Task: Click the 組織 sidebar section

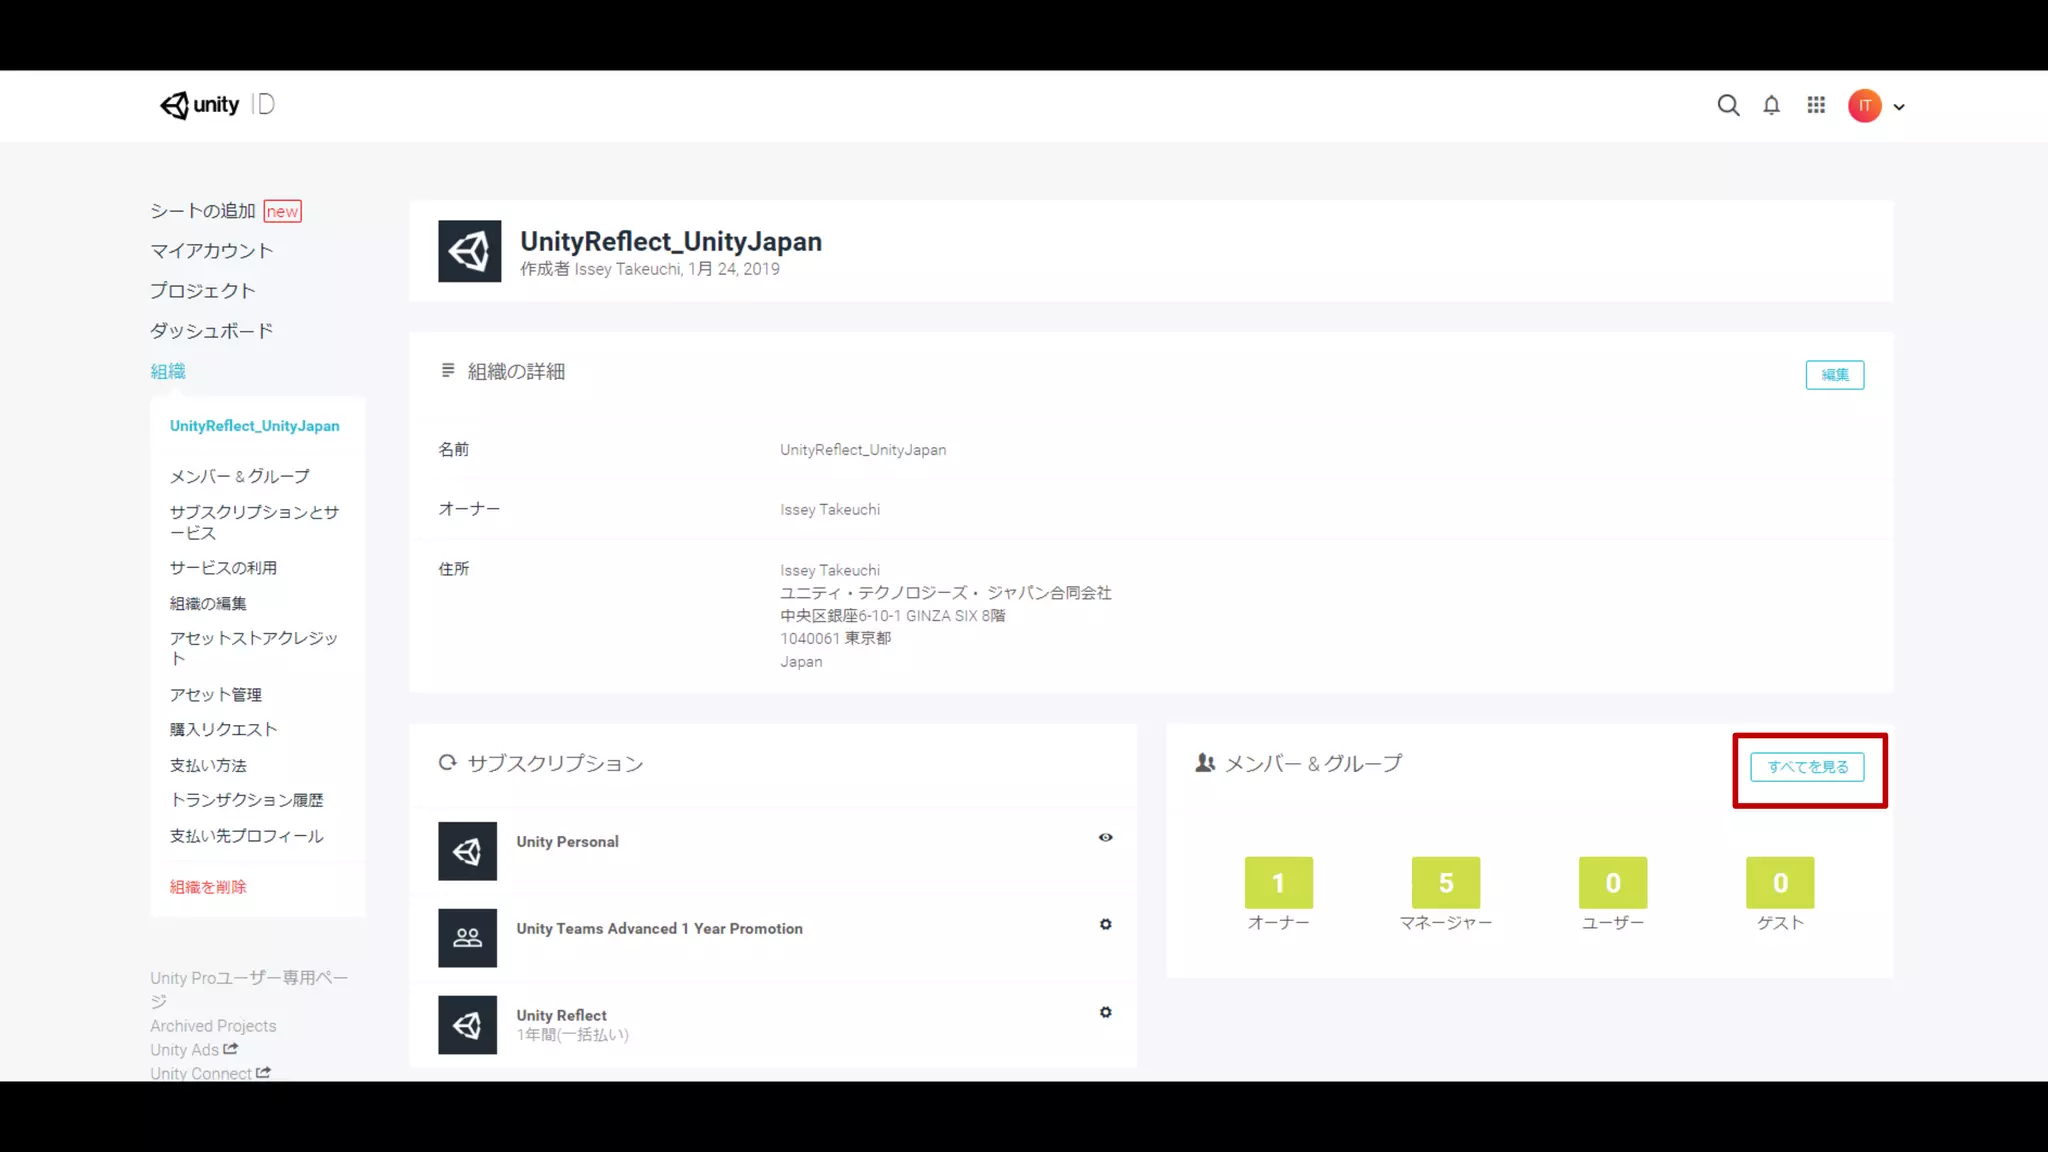Action: (x=168, y=371)
